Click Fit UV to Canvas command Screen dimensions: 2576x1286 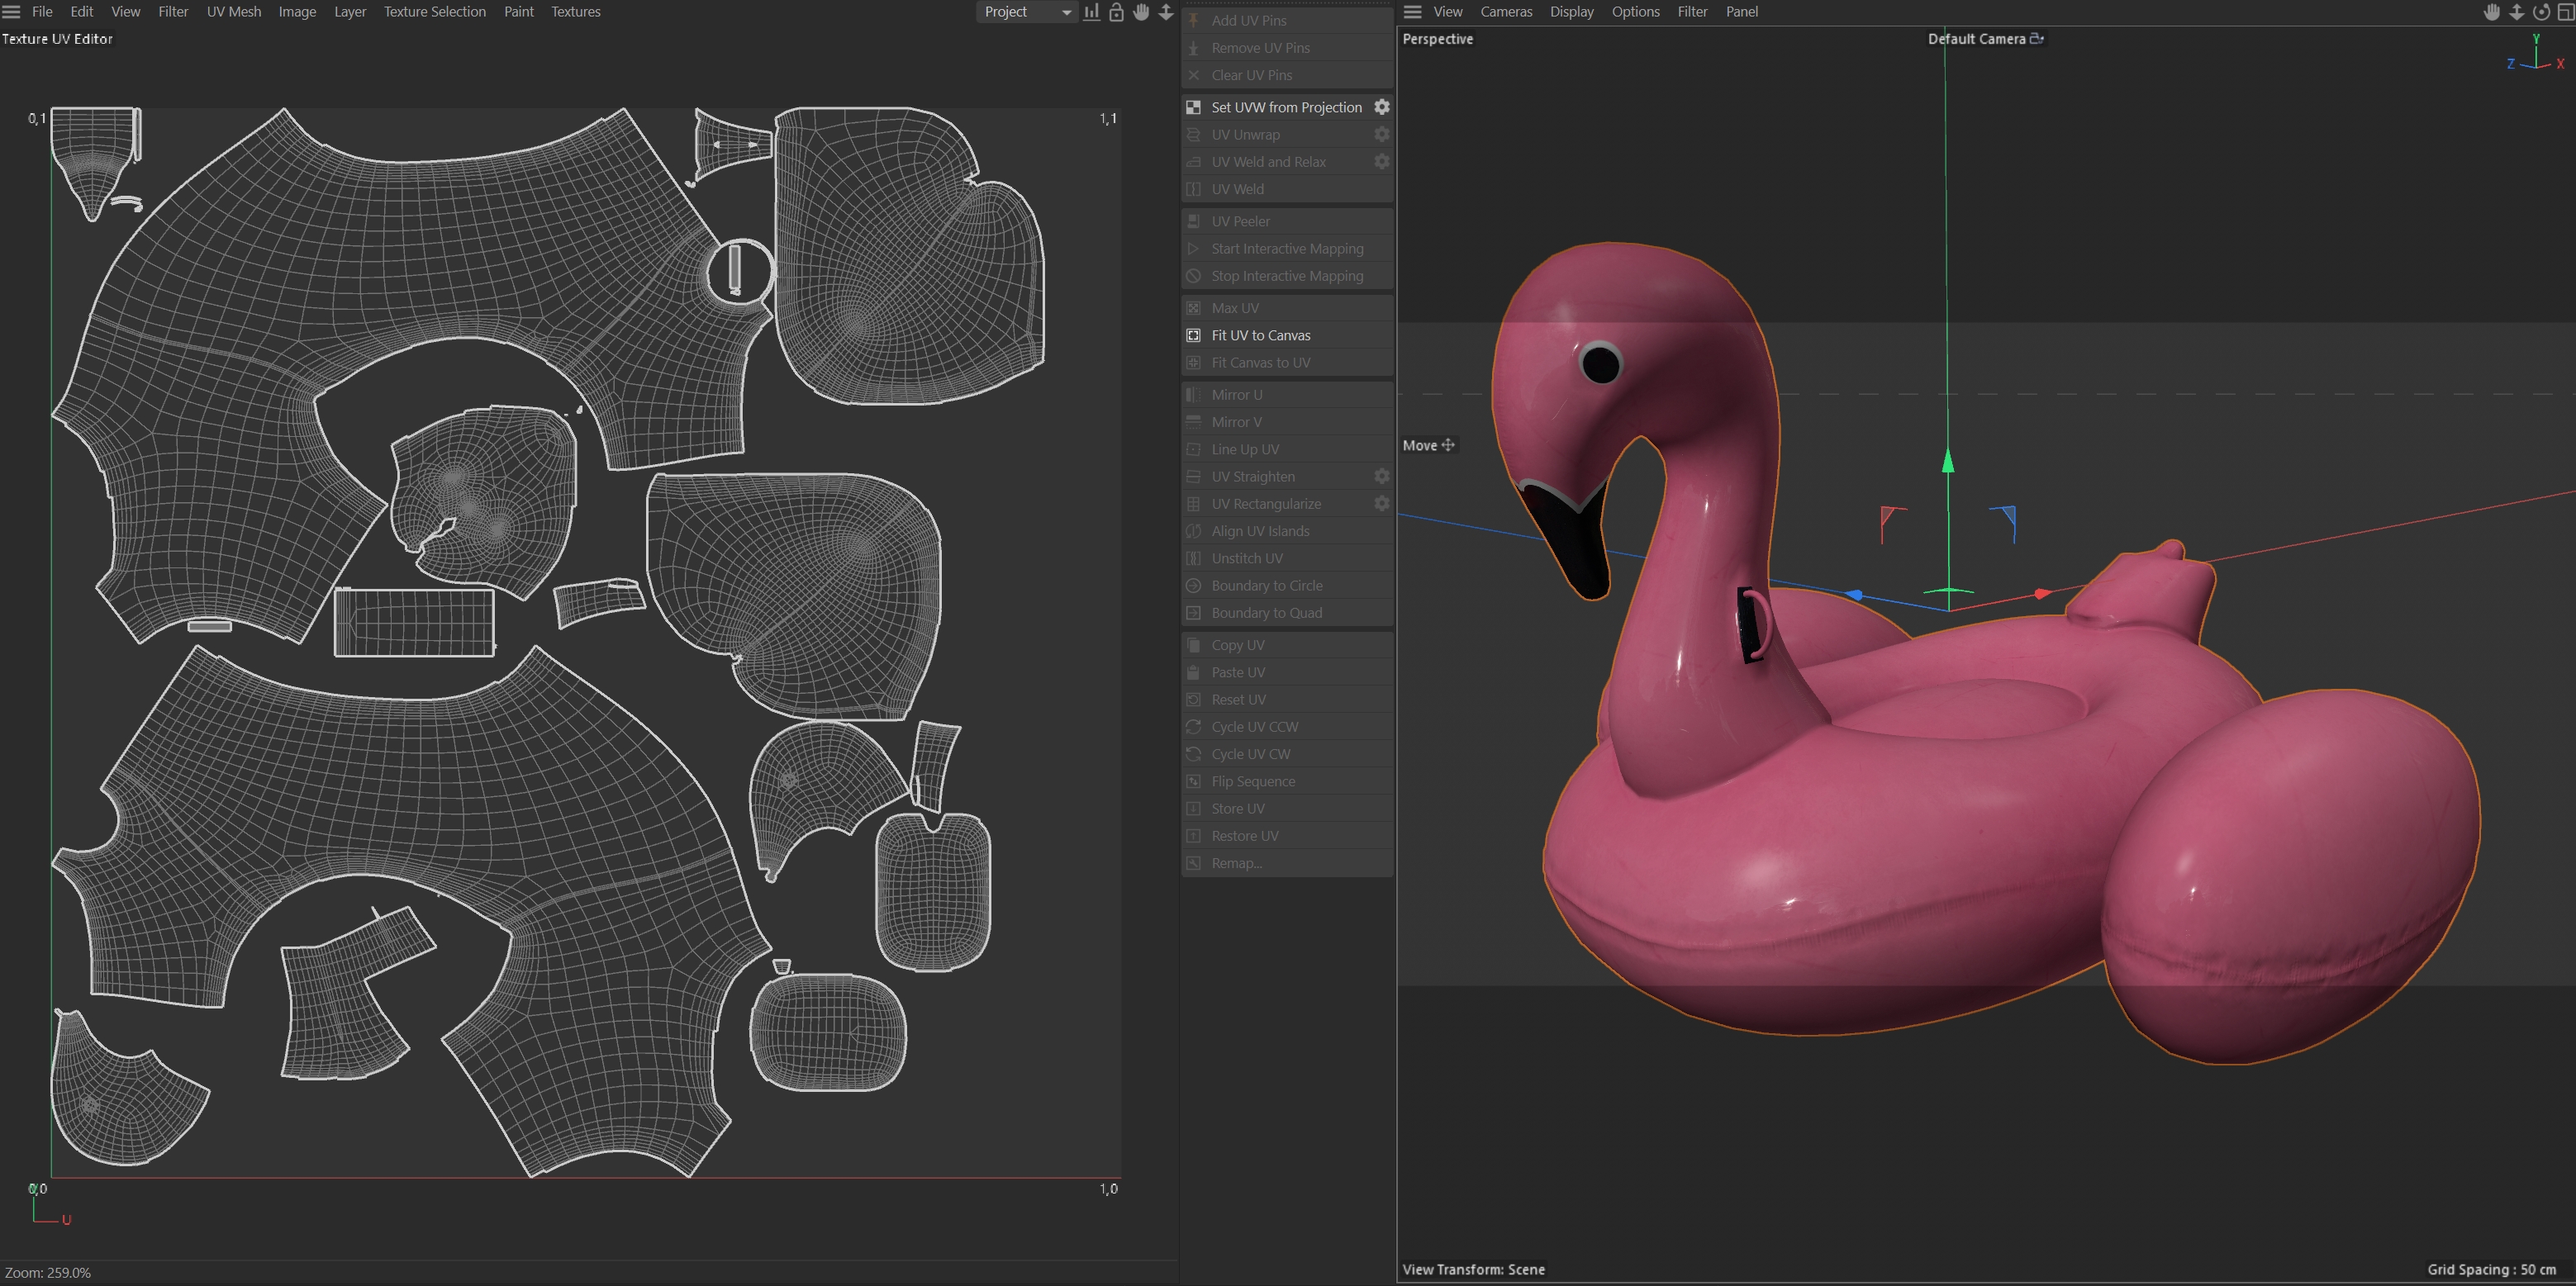[1260, 335]
